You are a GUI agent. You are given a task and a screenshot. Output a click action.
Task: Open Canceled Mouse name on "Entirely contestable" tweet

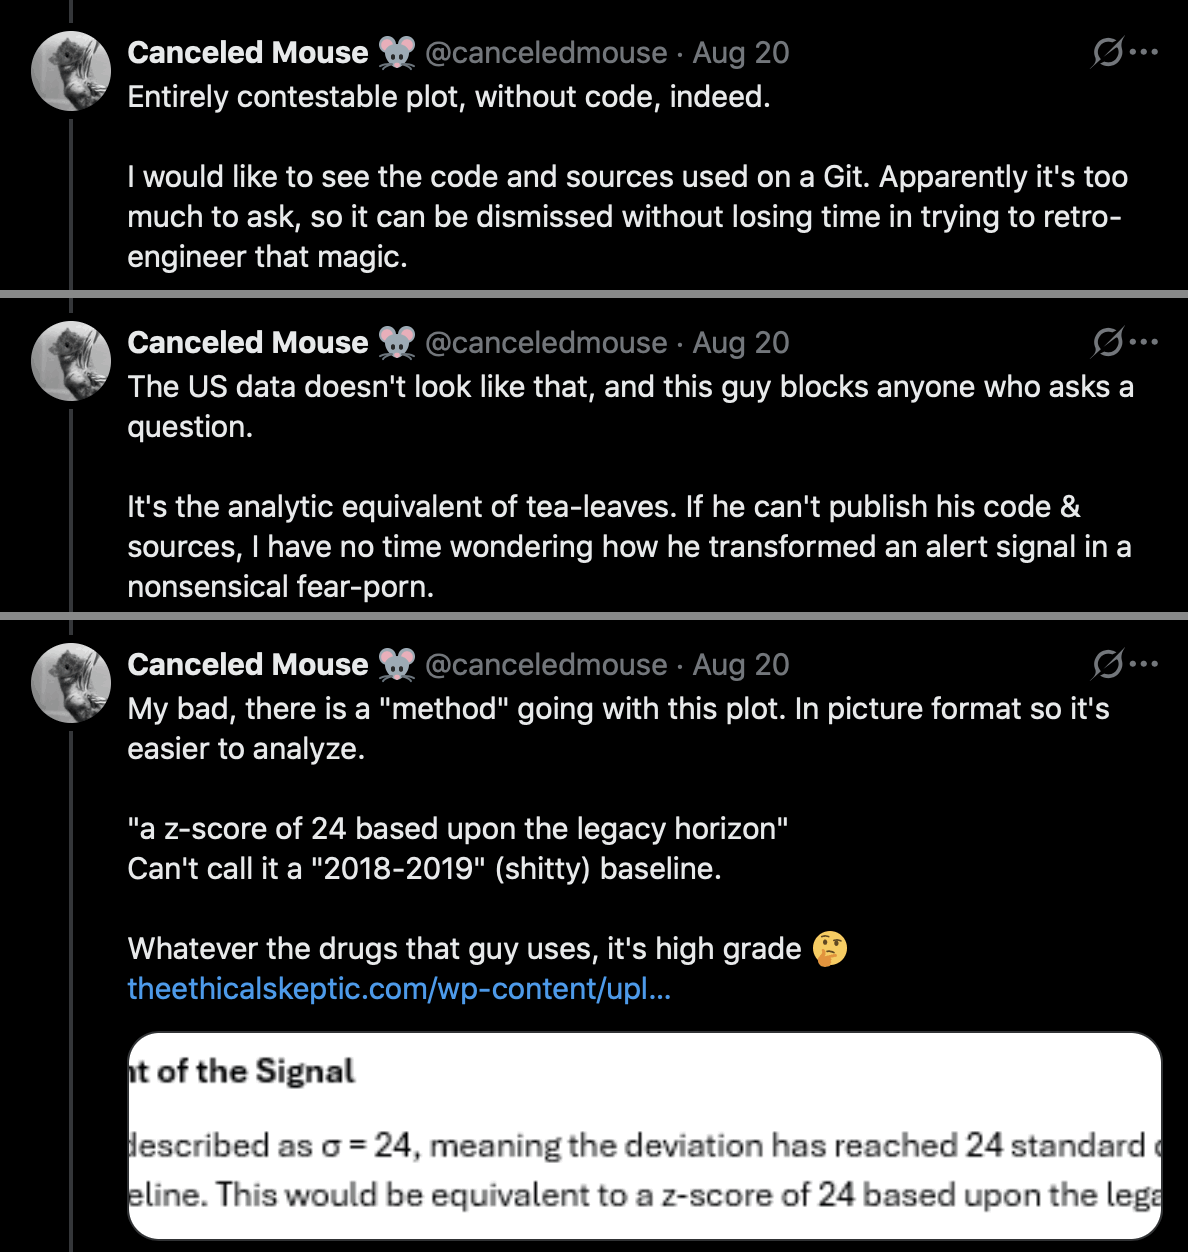tap(248, 52)
